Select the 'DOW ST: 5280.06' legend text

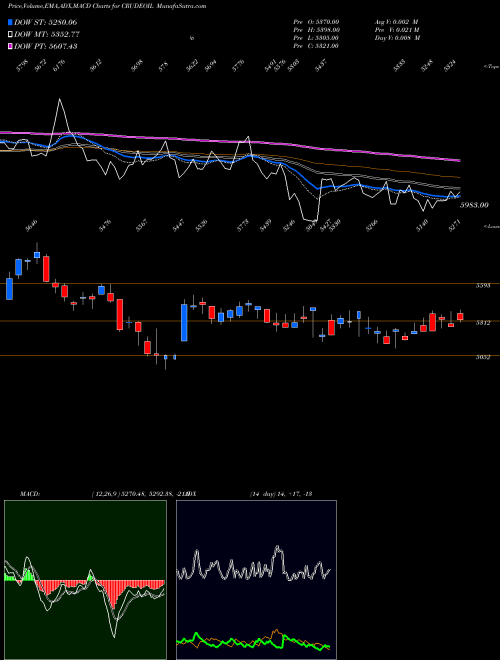point(45,22)
